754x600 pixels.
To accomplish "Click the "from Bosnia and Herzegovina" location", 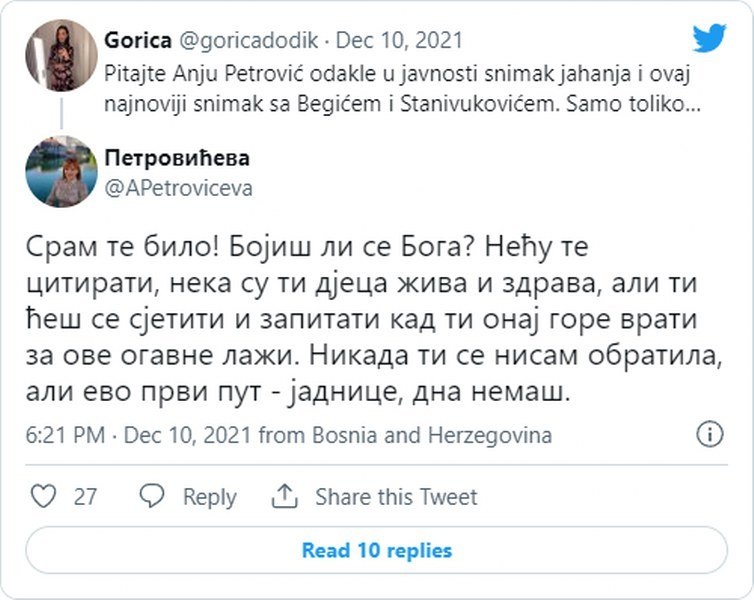I will (x=405, y=436).
